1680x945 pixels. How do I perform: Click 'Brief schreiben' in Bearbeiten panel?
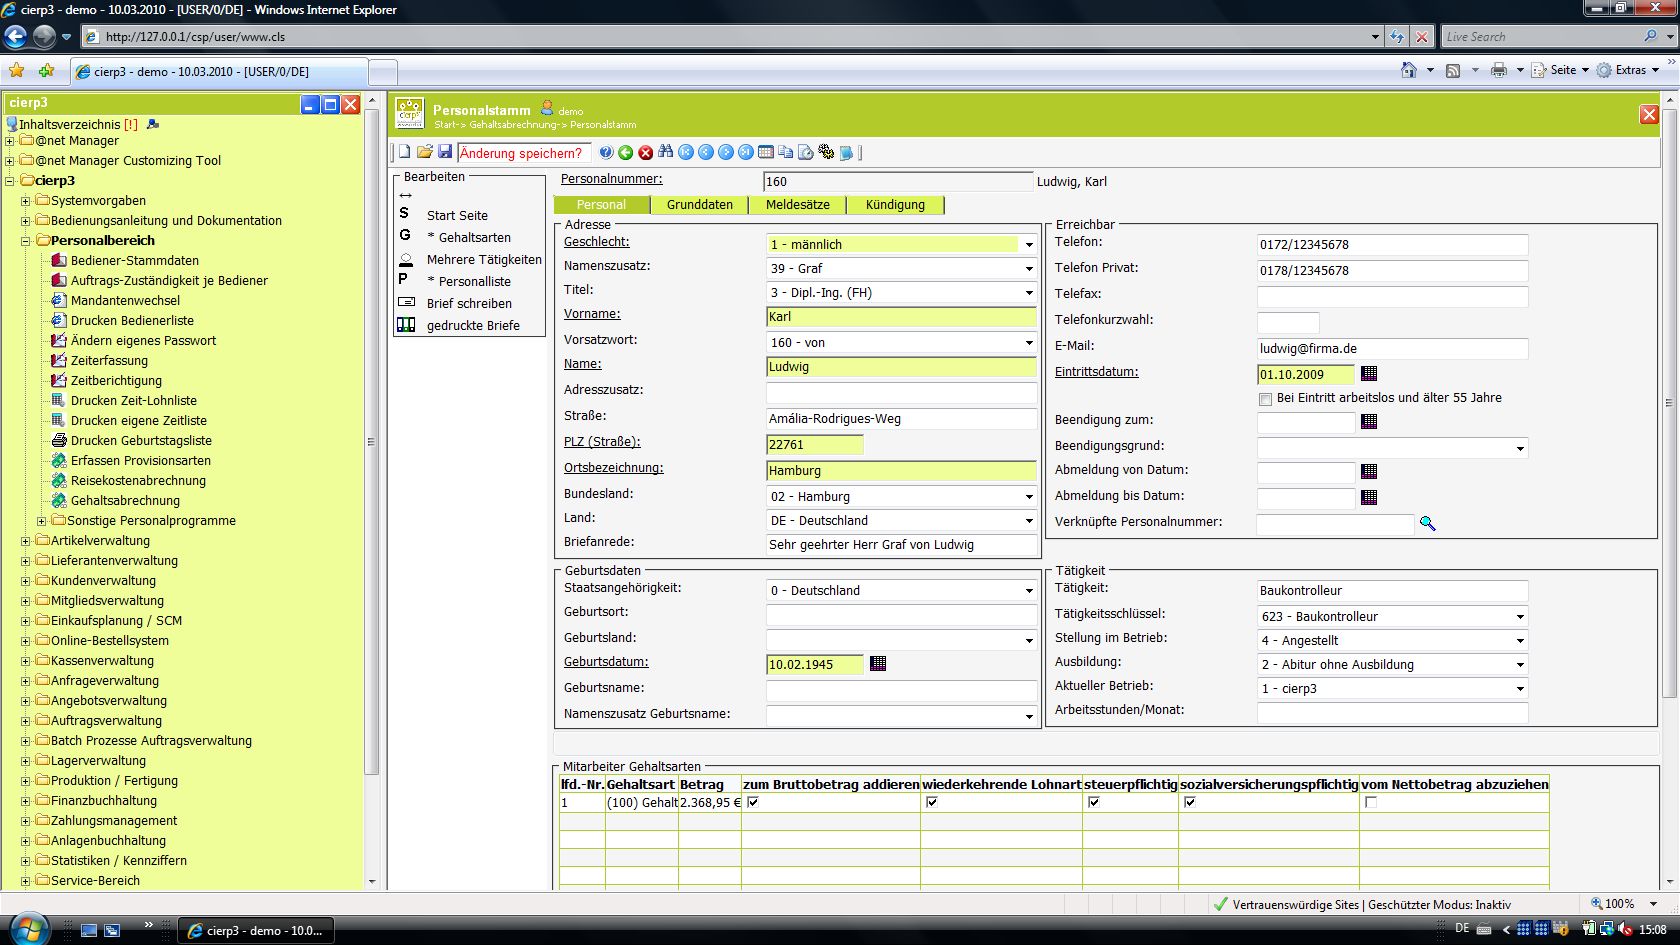469,303
